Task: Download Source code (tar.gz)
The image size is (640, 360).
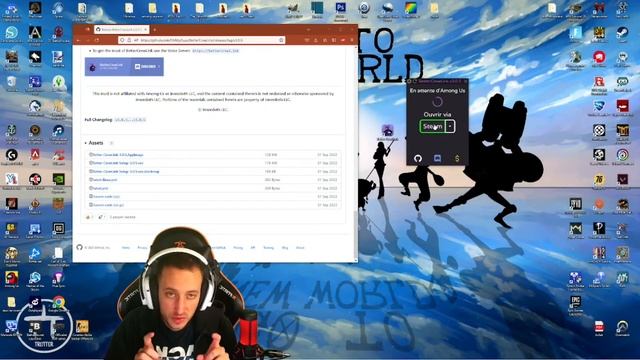Action: click(x=108, y=205)
